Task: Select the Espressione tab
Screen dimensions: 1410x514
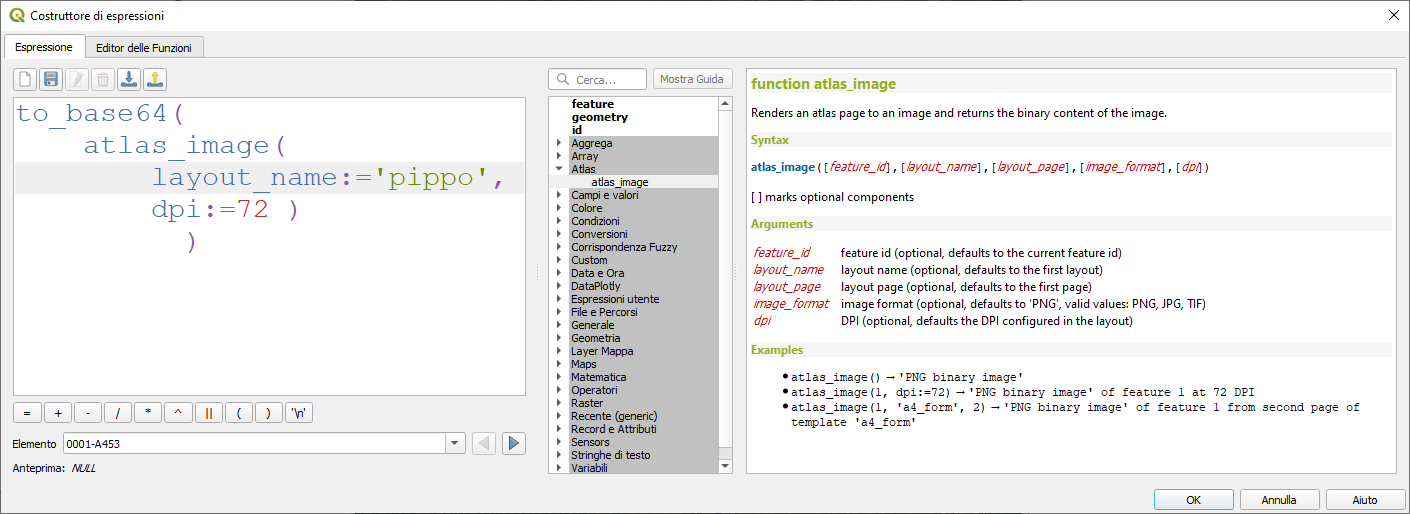Action: coord(43,47)
